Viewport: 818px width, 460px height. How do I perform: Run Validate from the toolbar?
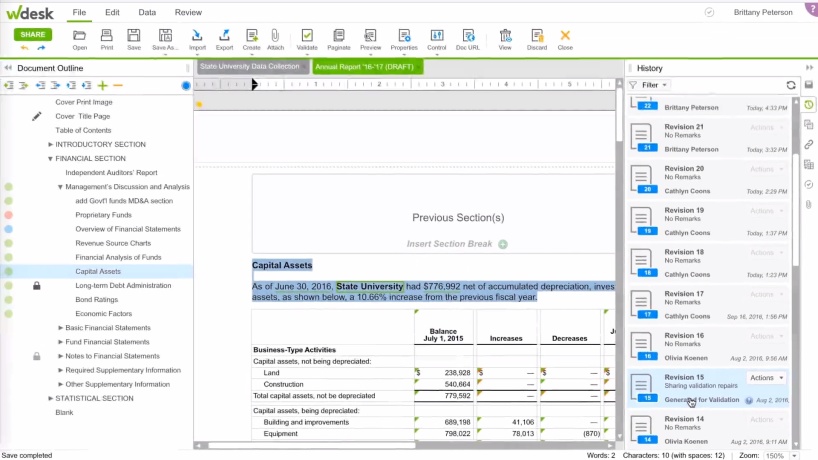(307, 40)
